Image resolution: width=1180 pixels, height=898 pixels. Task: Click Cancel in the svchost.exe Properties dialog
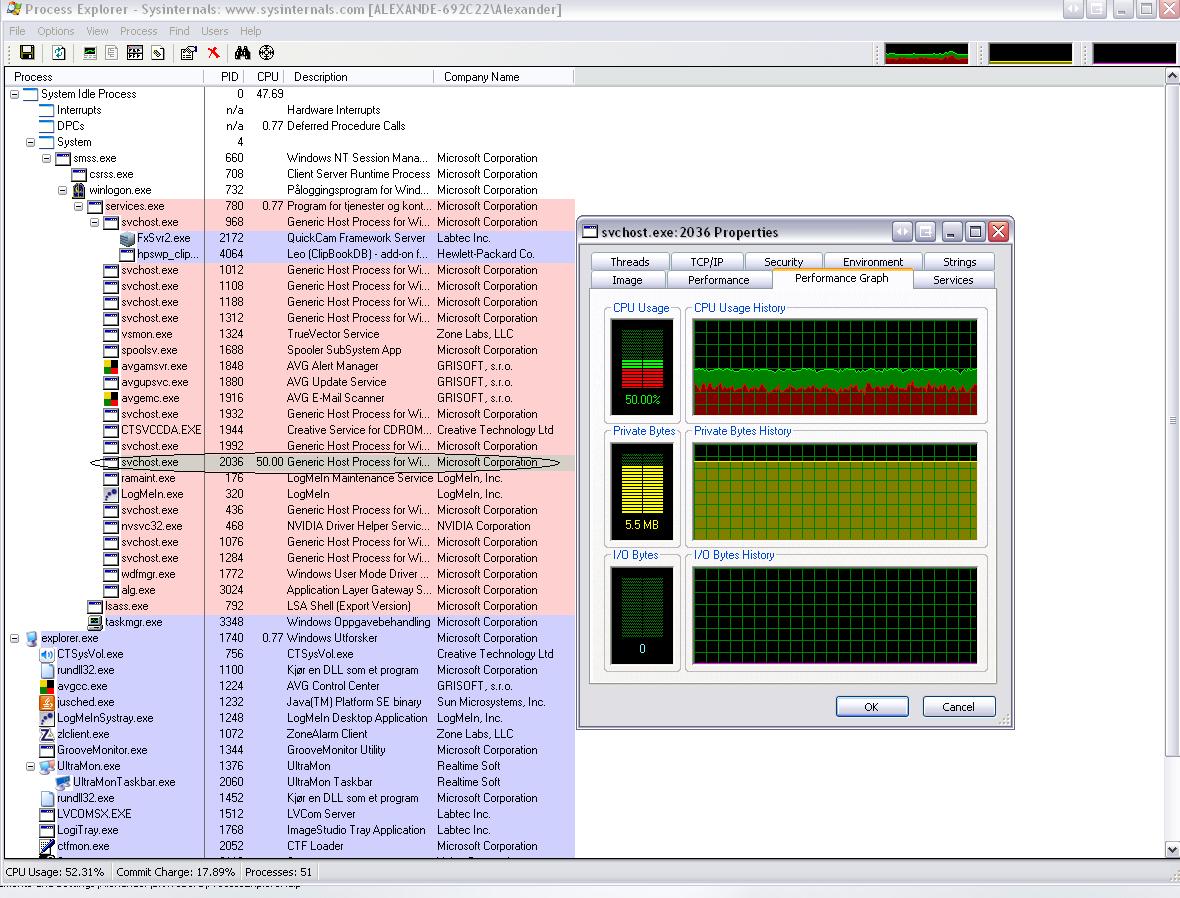(x=958, y=707)
